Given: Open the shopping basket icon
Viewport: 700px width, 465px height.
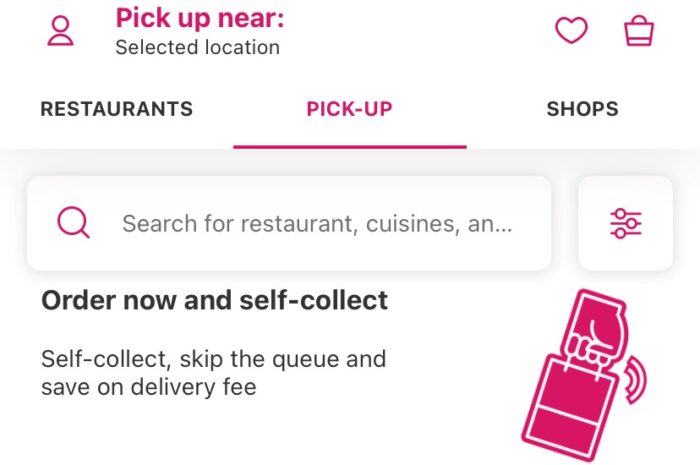Looking at the screenshot, I should [x=639, y=30].
